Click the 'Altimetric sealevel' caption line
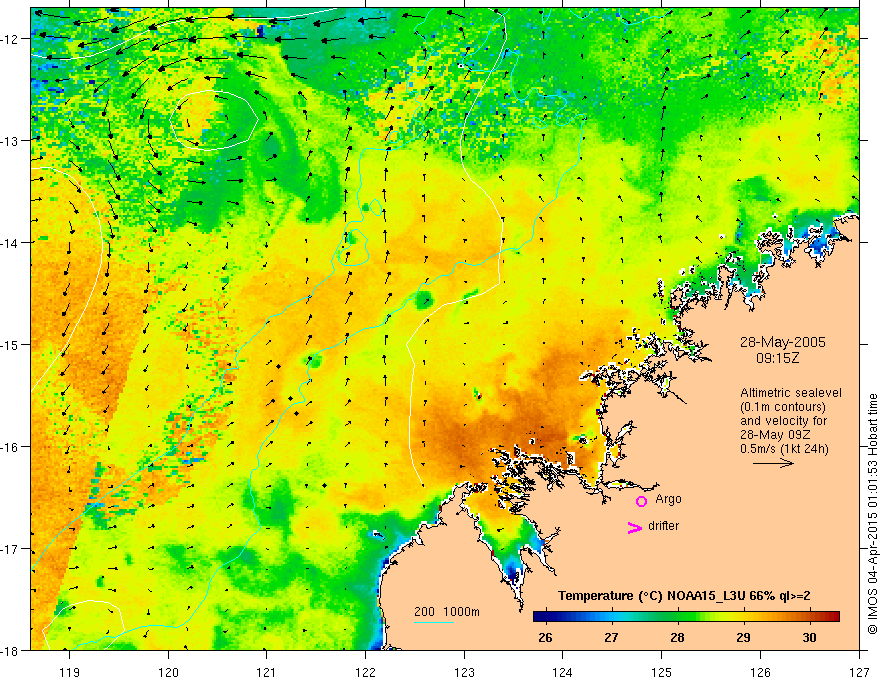This screenshot has width=880, height=680. coord(791,393)
